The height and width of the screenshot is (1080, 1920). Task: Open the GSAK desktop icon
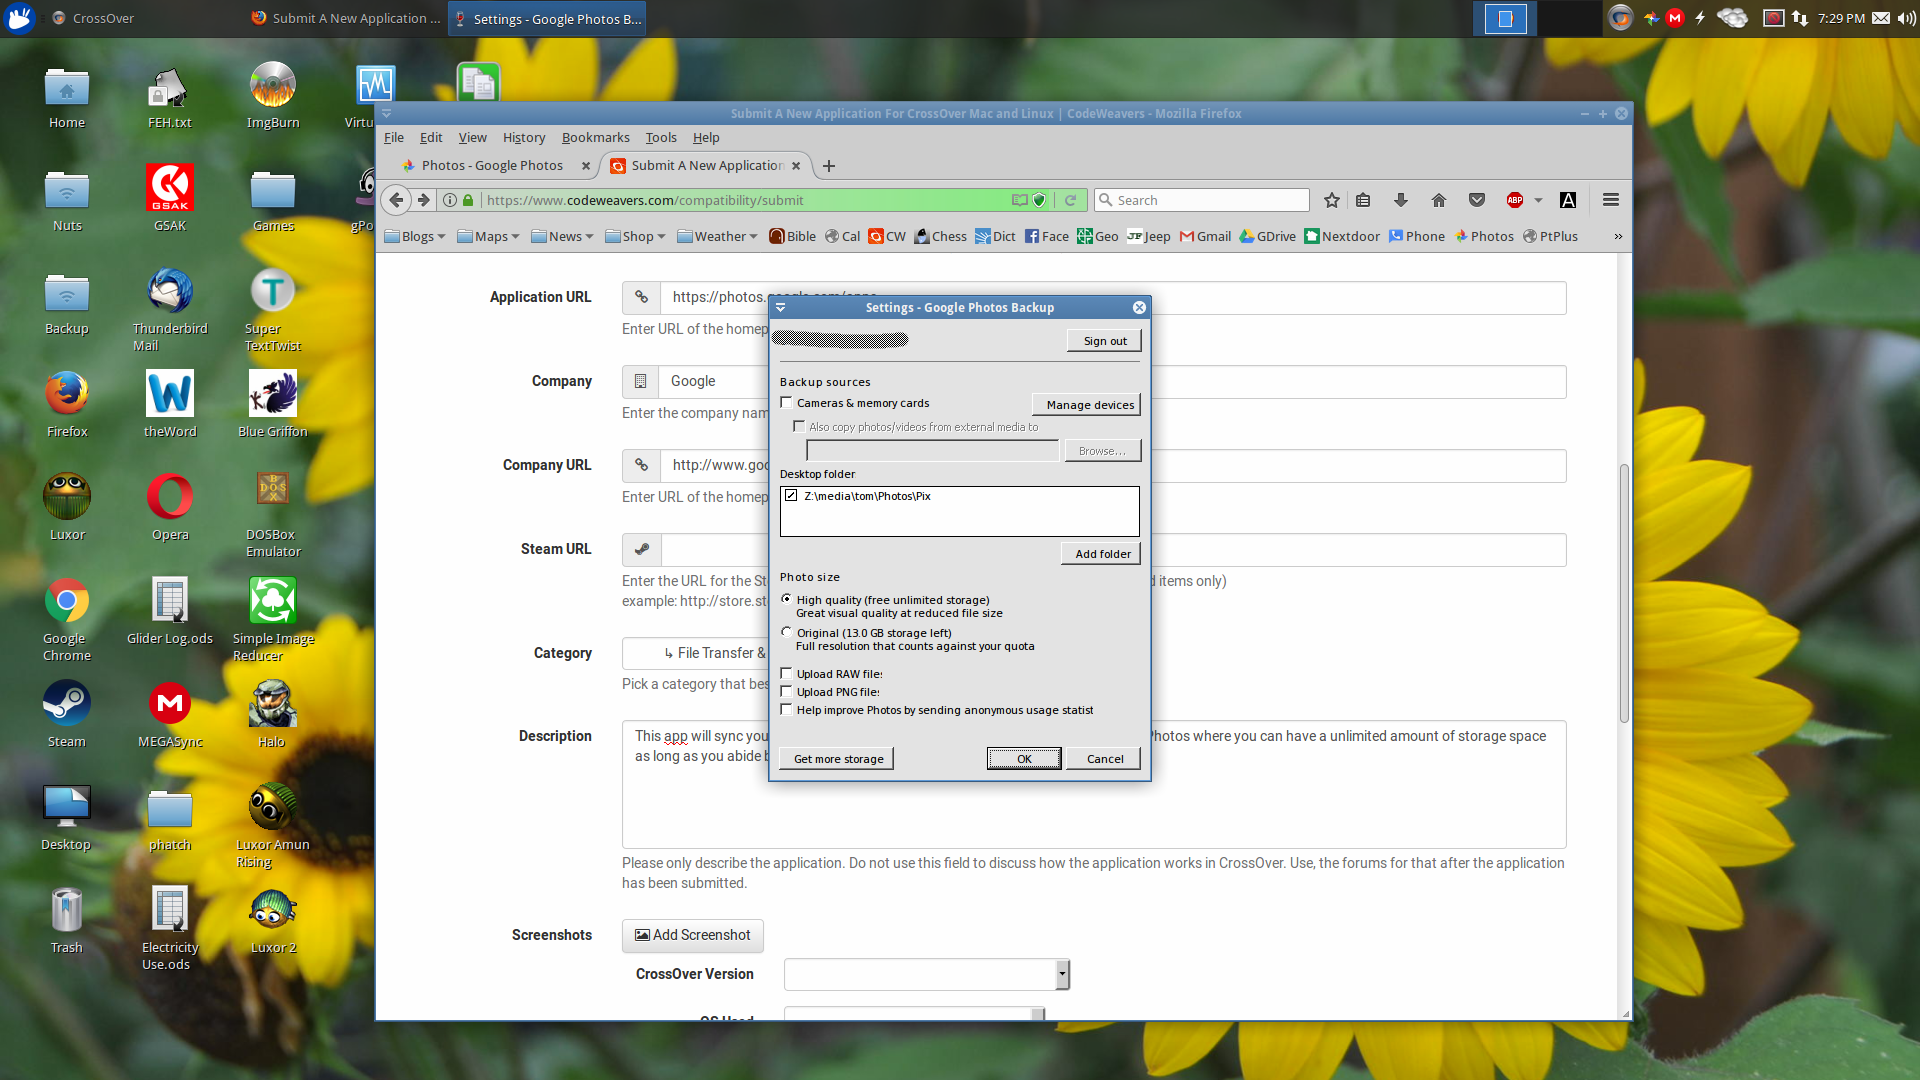click(170, 198)
